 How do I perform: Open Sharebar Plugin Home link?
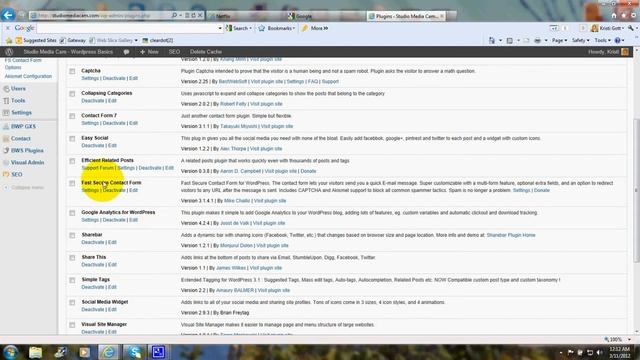(511, 235)
